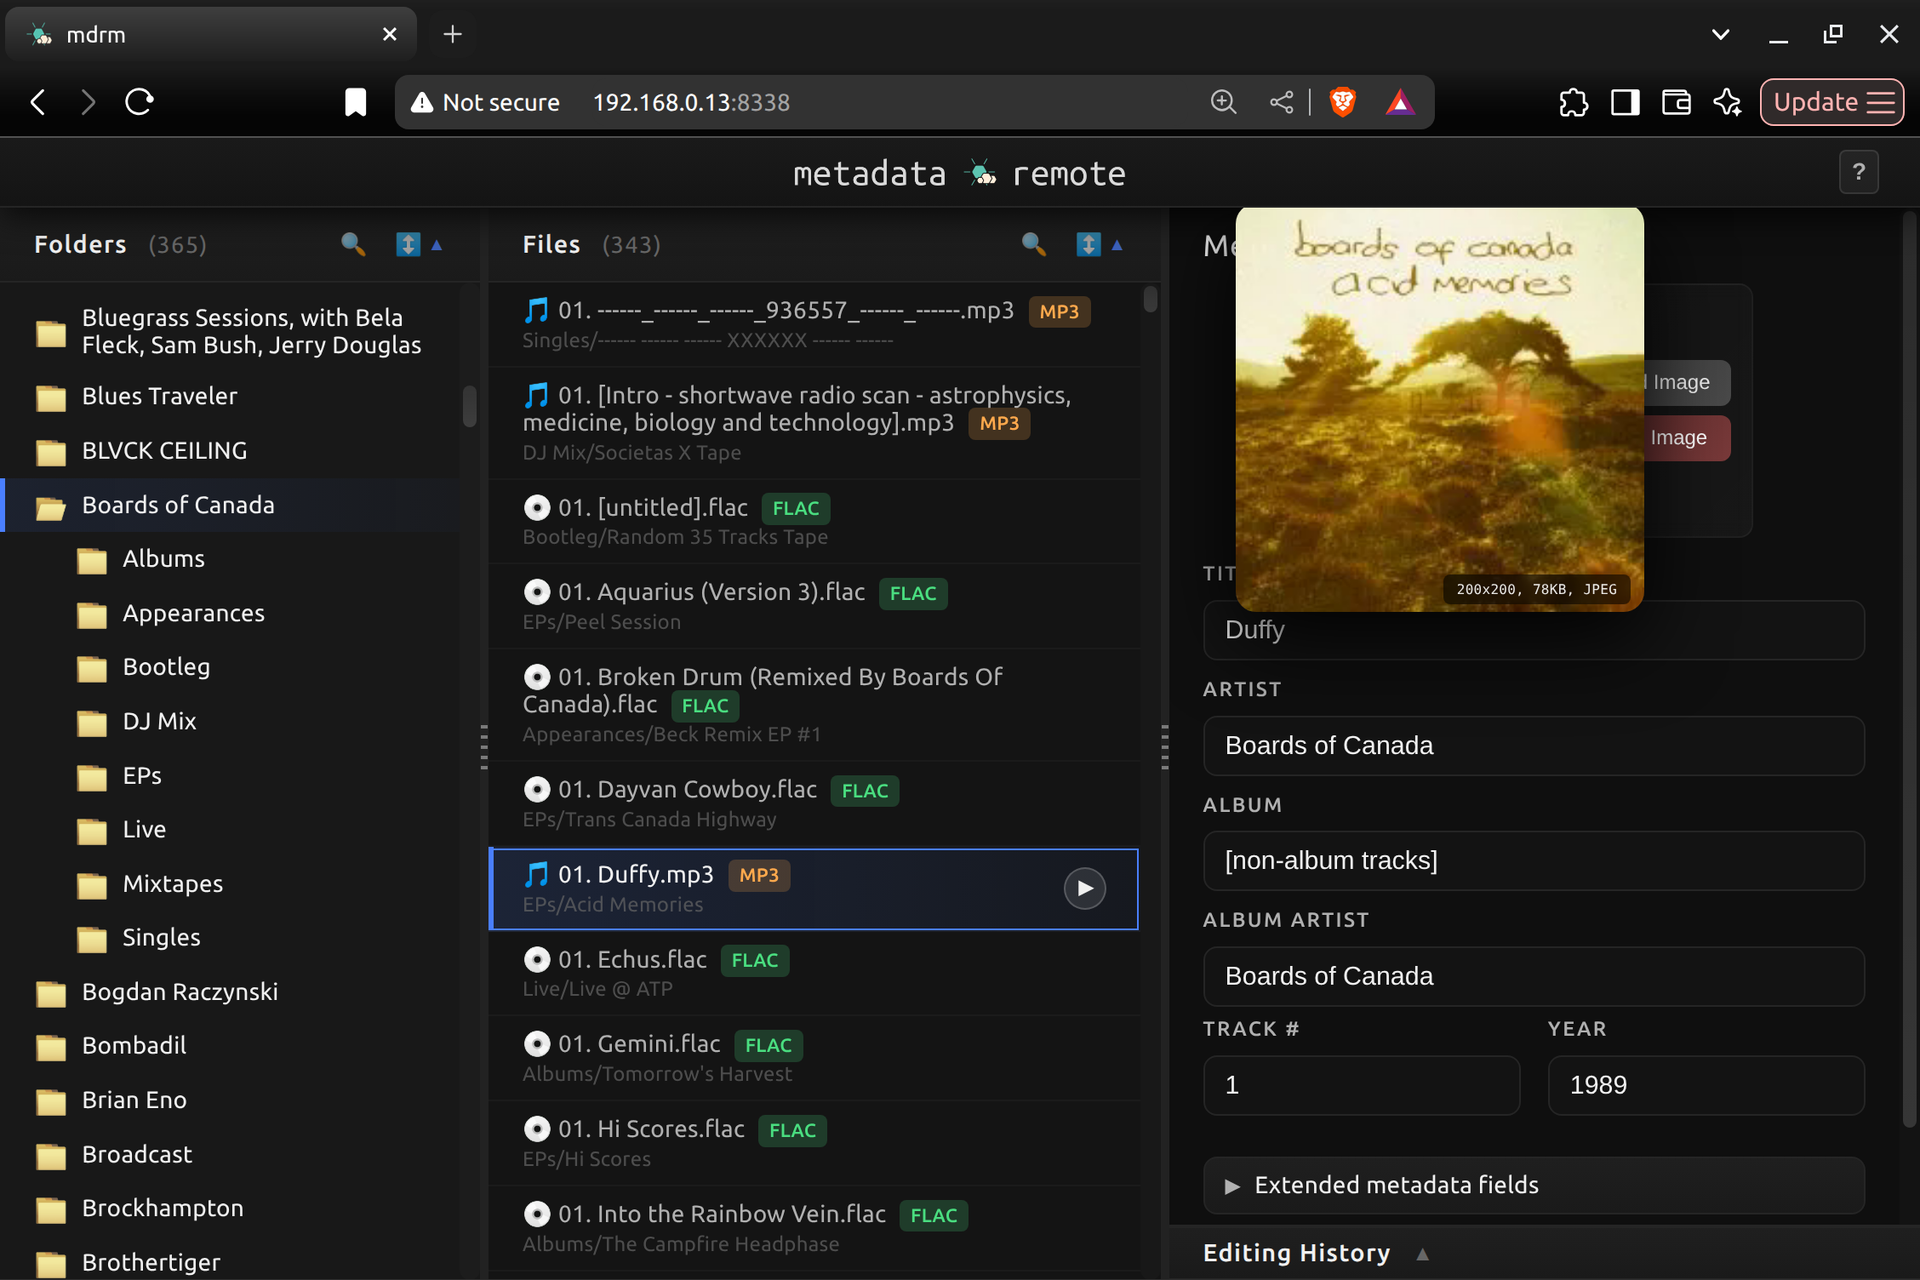Edit the Year field showing 1989
This screenshot has height=1280, width=1920.
click(1706, 1085)
